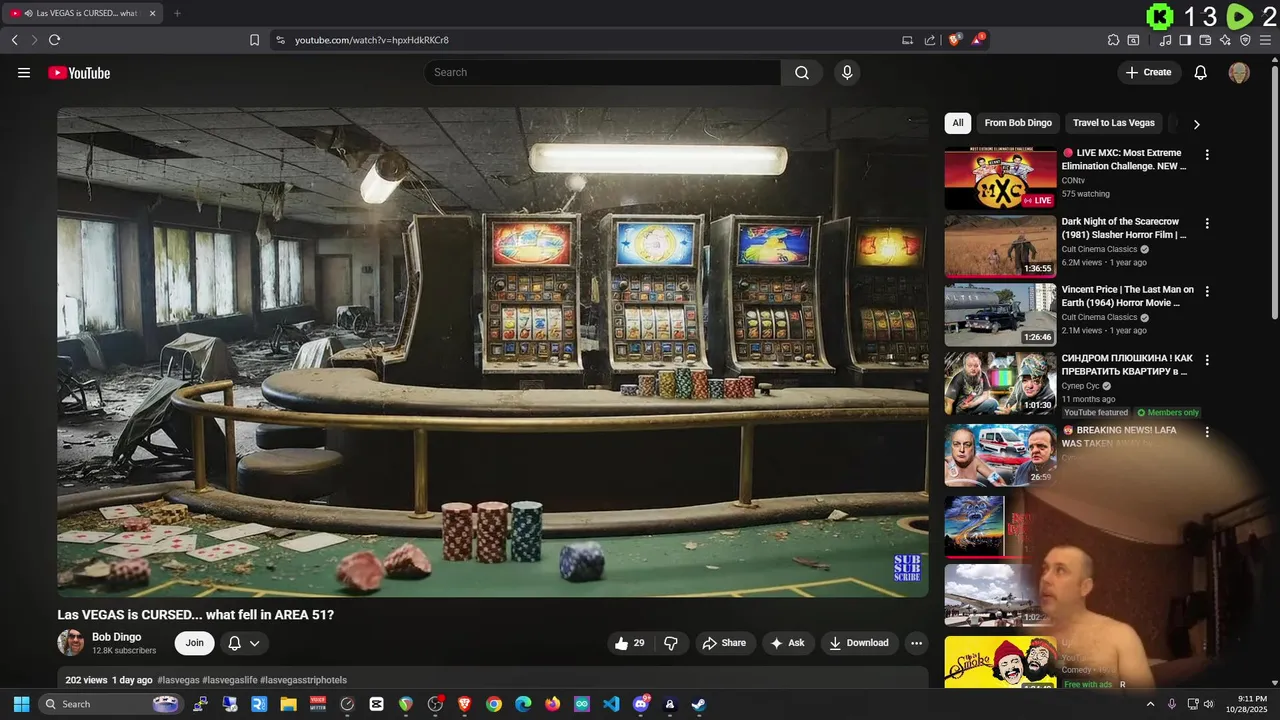Open channel notification preferences bell dropdown
Viewport: 1280px width, 720px height.
pos(243,643)
